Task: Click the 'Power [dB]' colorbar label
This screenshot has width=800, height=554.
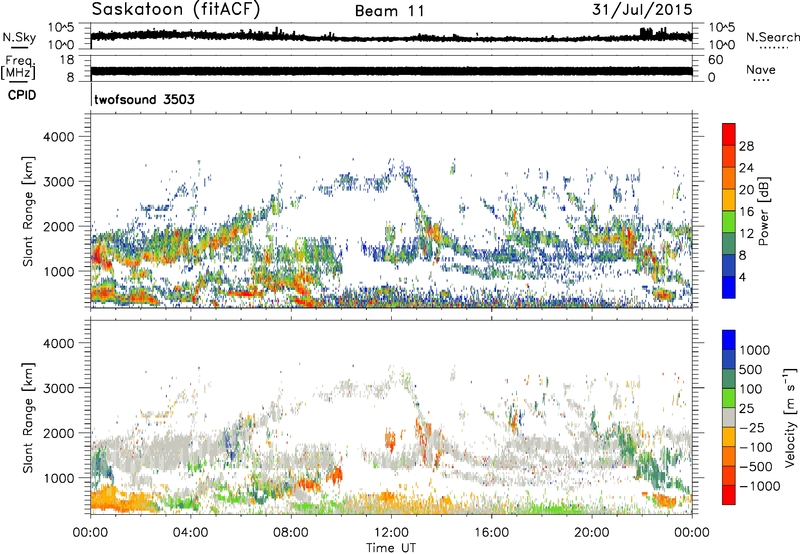Action: click(x=763, y=211)
